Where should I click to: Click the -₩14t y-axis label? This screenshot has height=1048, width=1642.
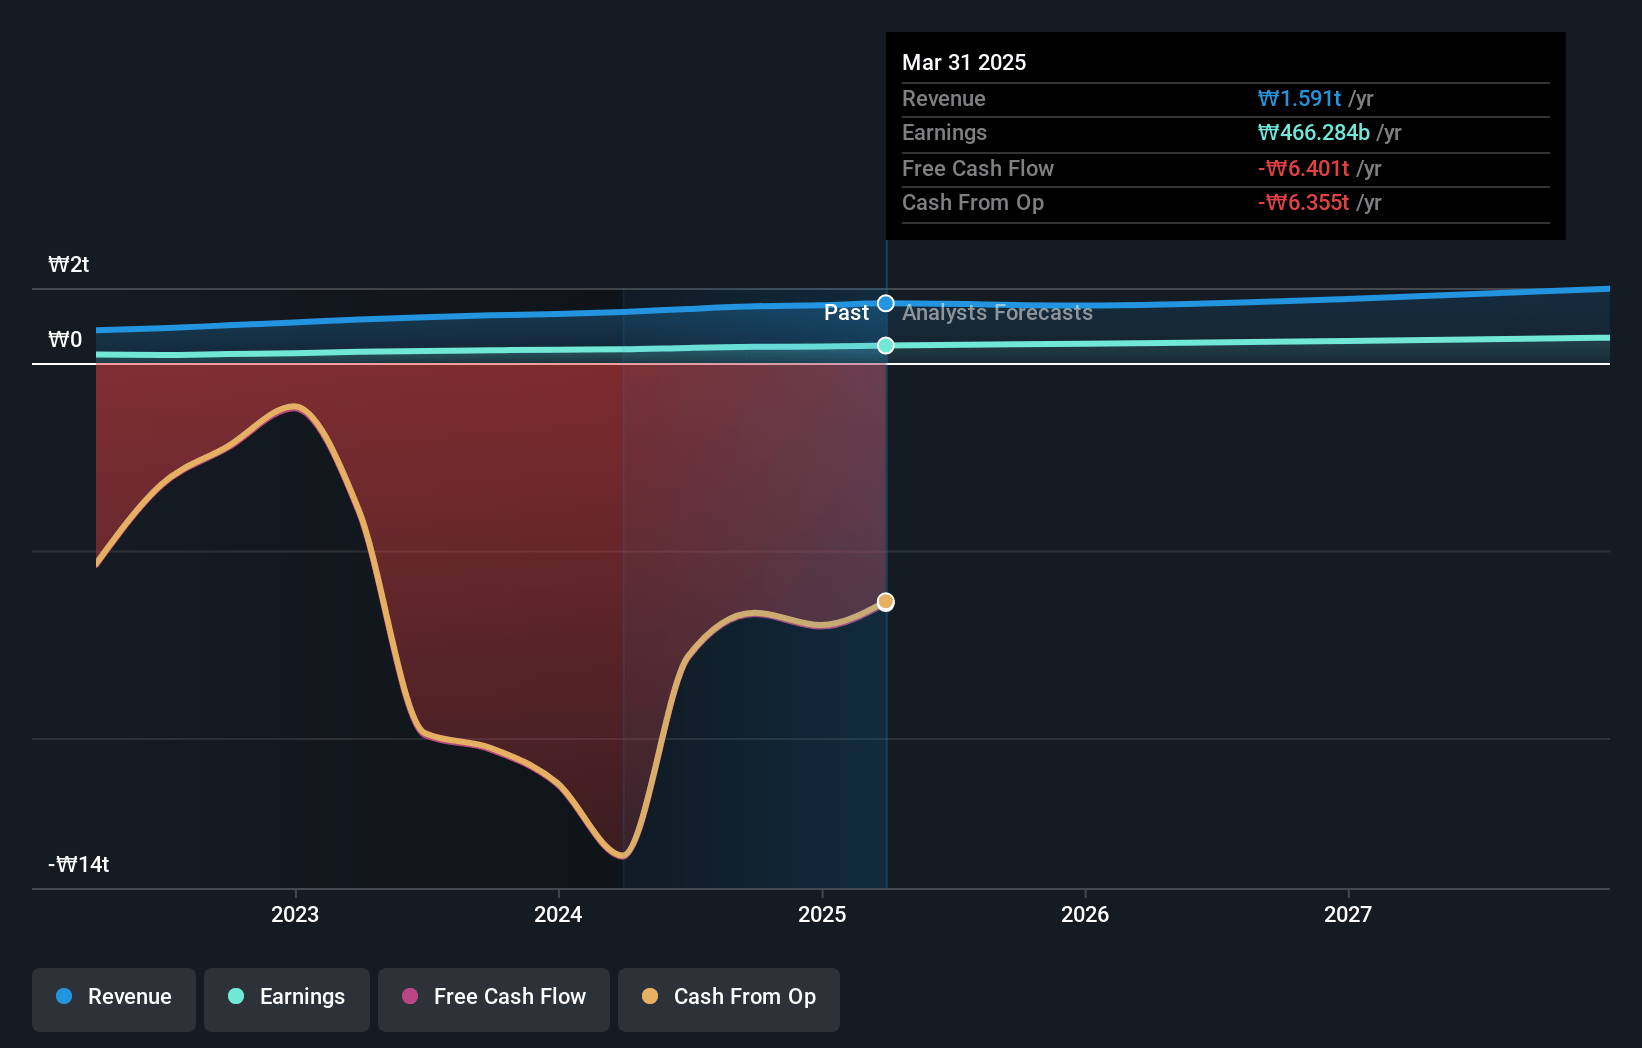click(79, 864)
